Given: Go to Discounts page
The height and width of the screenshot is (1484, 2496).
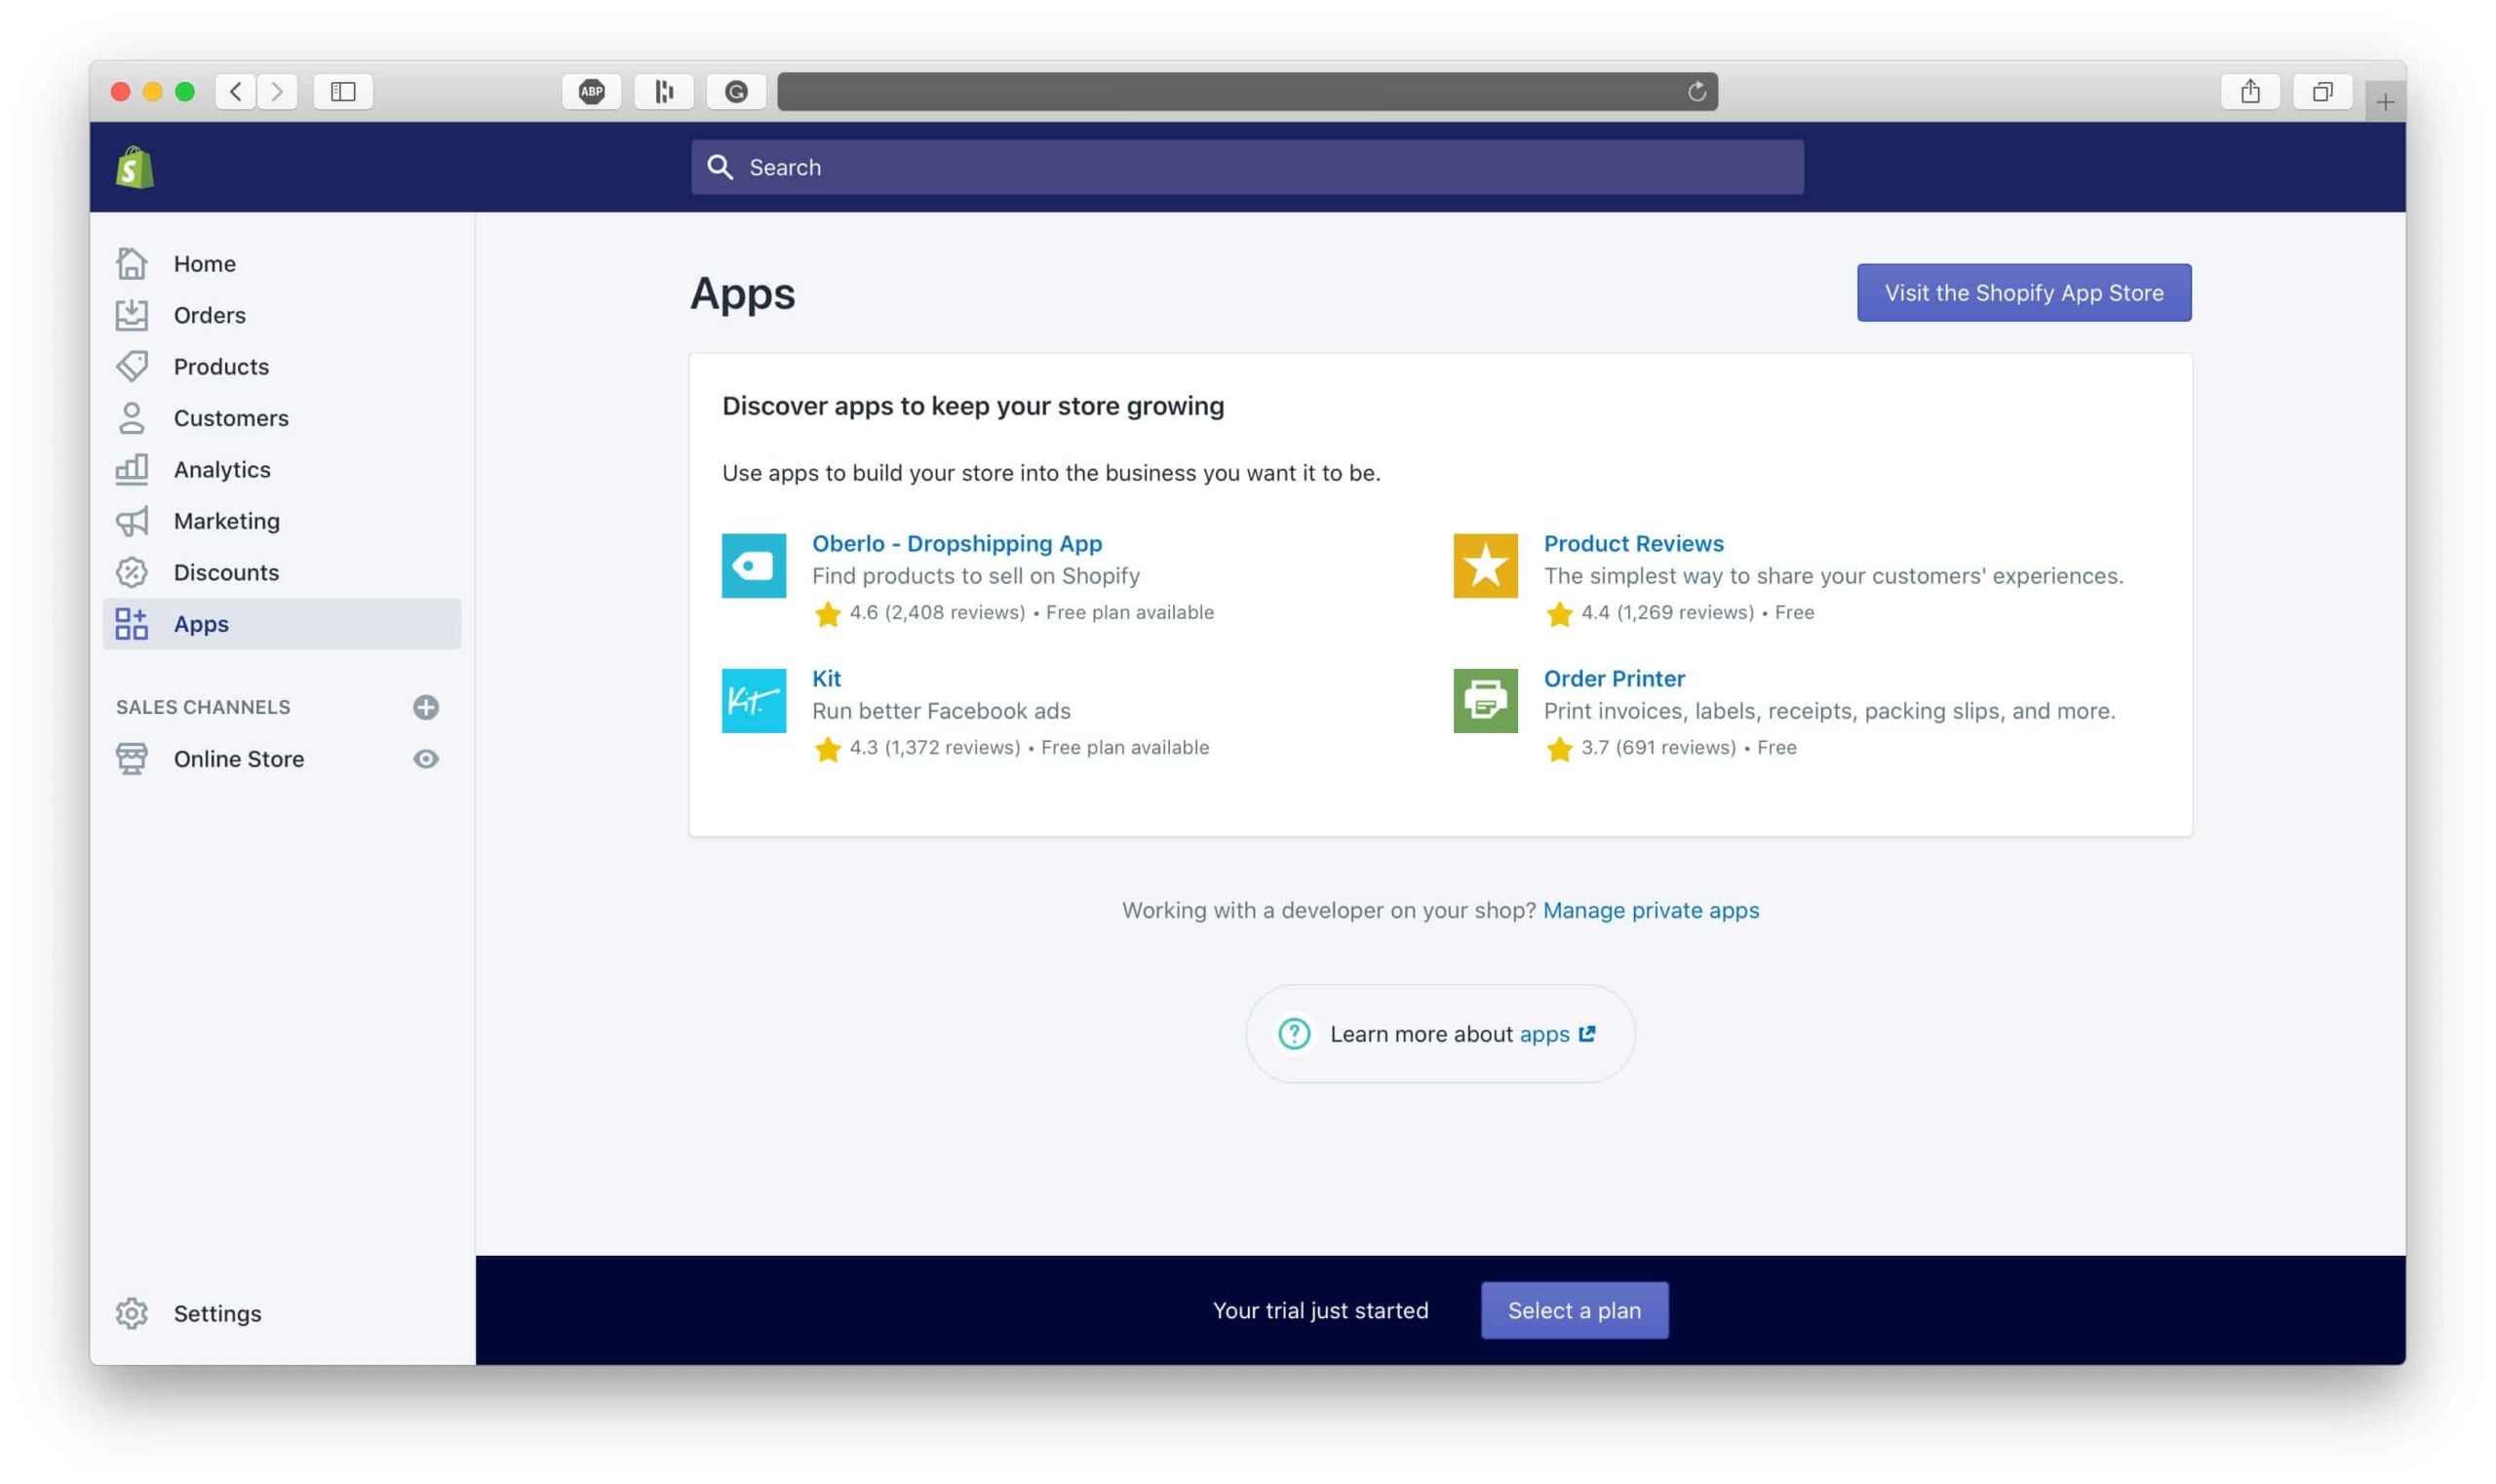Looking at the screenshot, I should click(225, 572).
